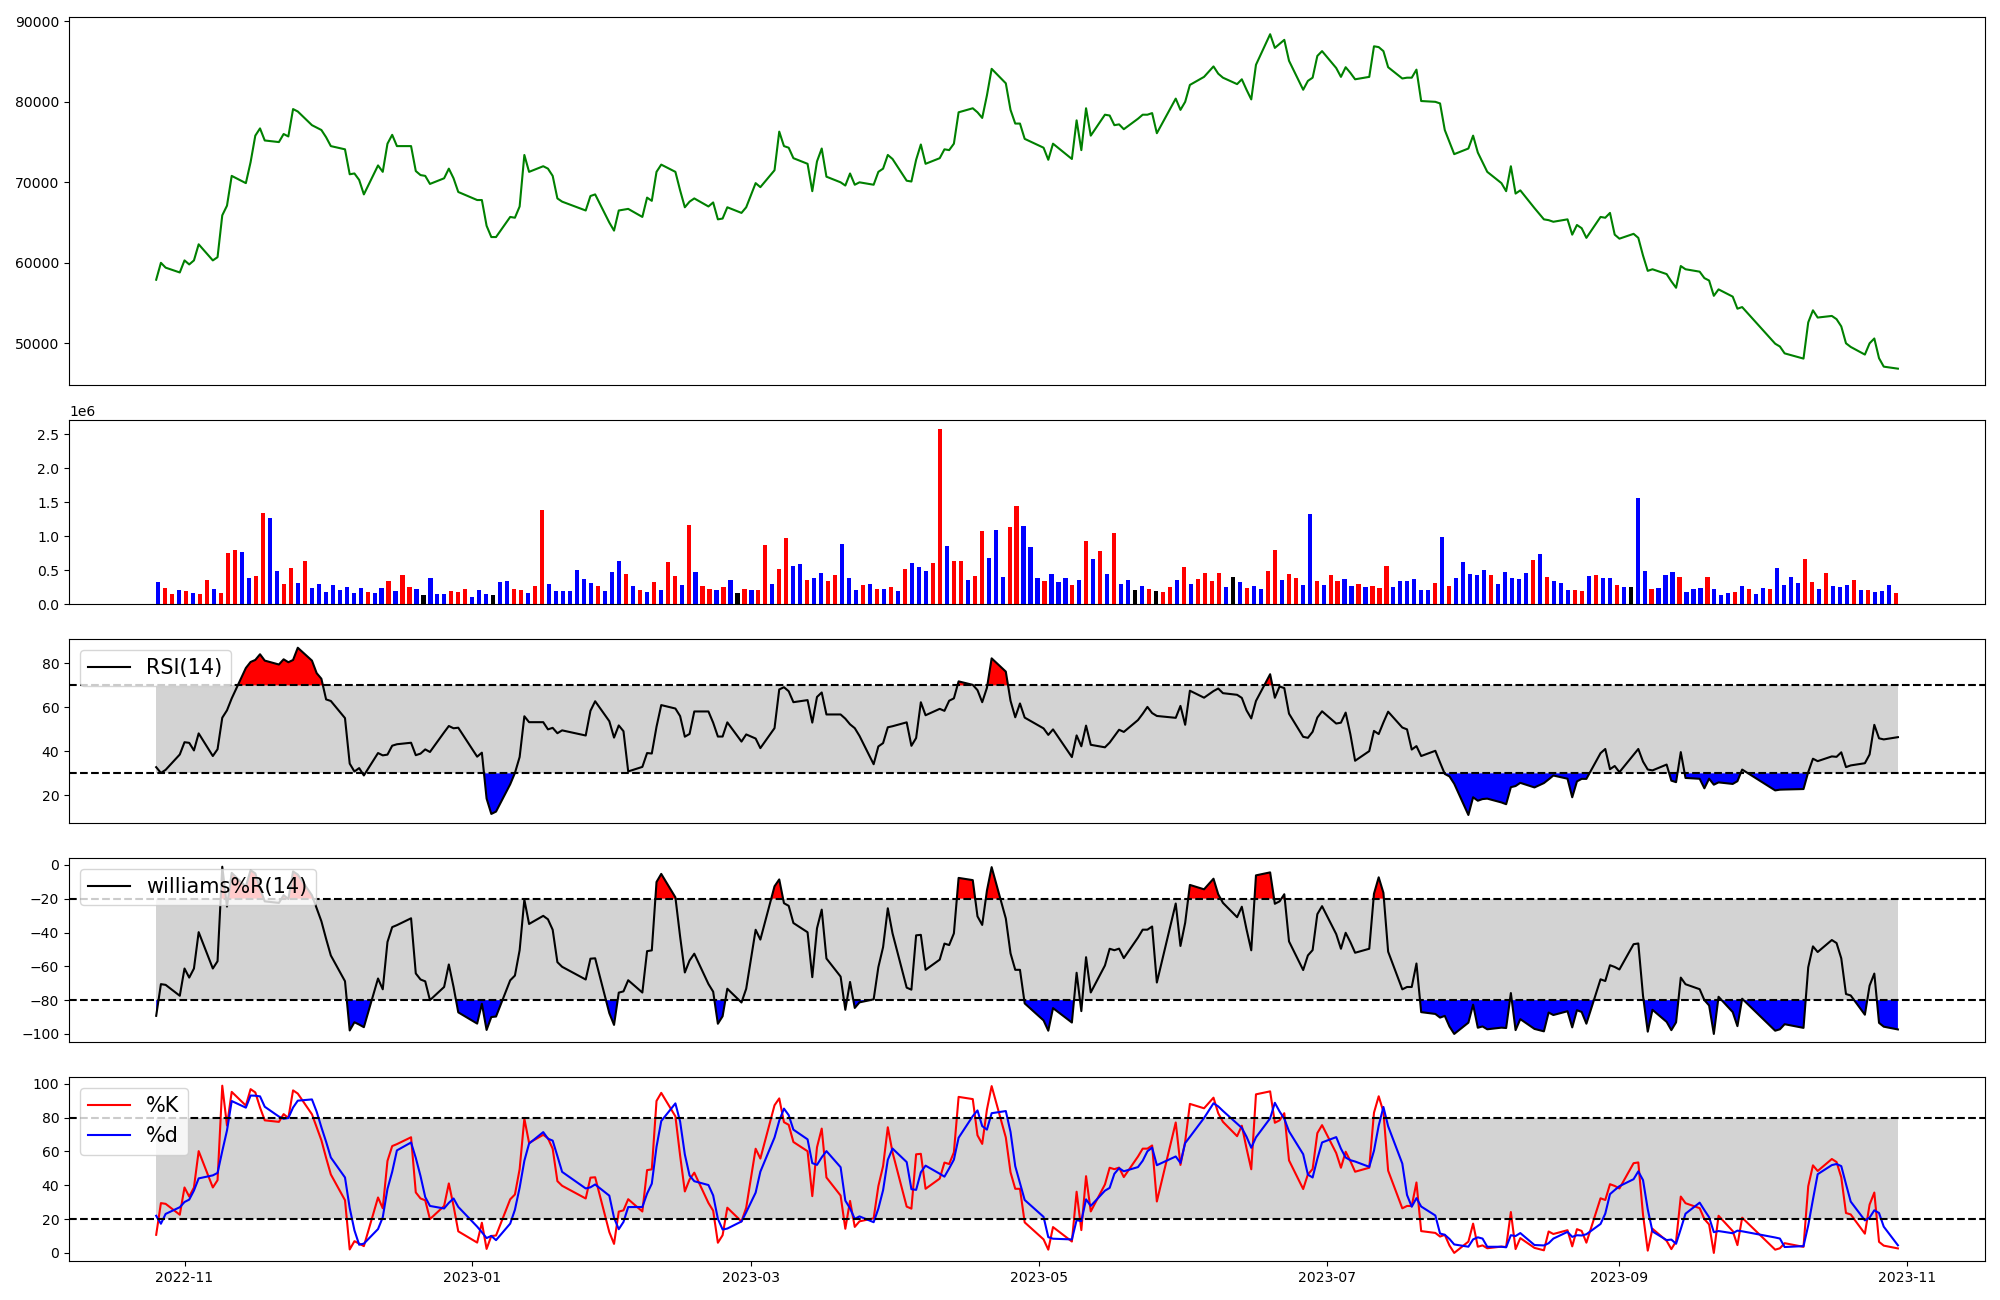
Task: Click the 90000 tick on the price axis
Action: tap(37, 22)
